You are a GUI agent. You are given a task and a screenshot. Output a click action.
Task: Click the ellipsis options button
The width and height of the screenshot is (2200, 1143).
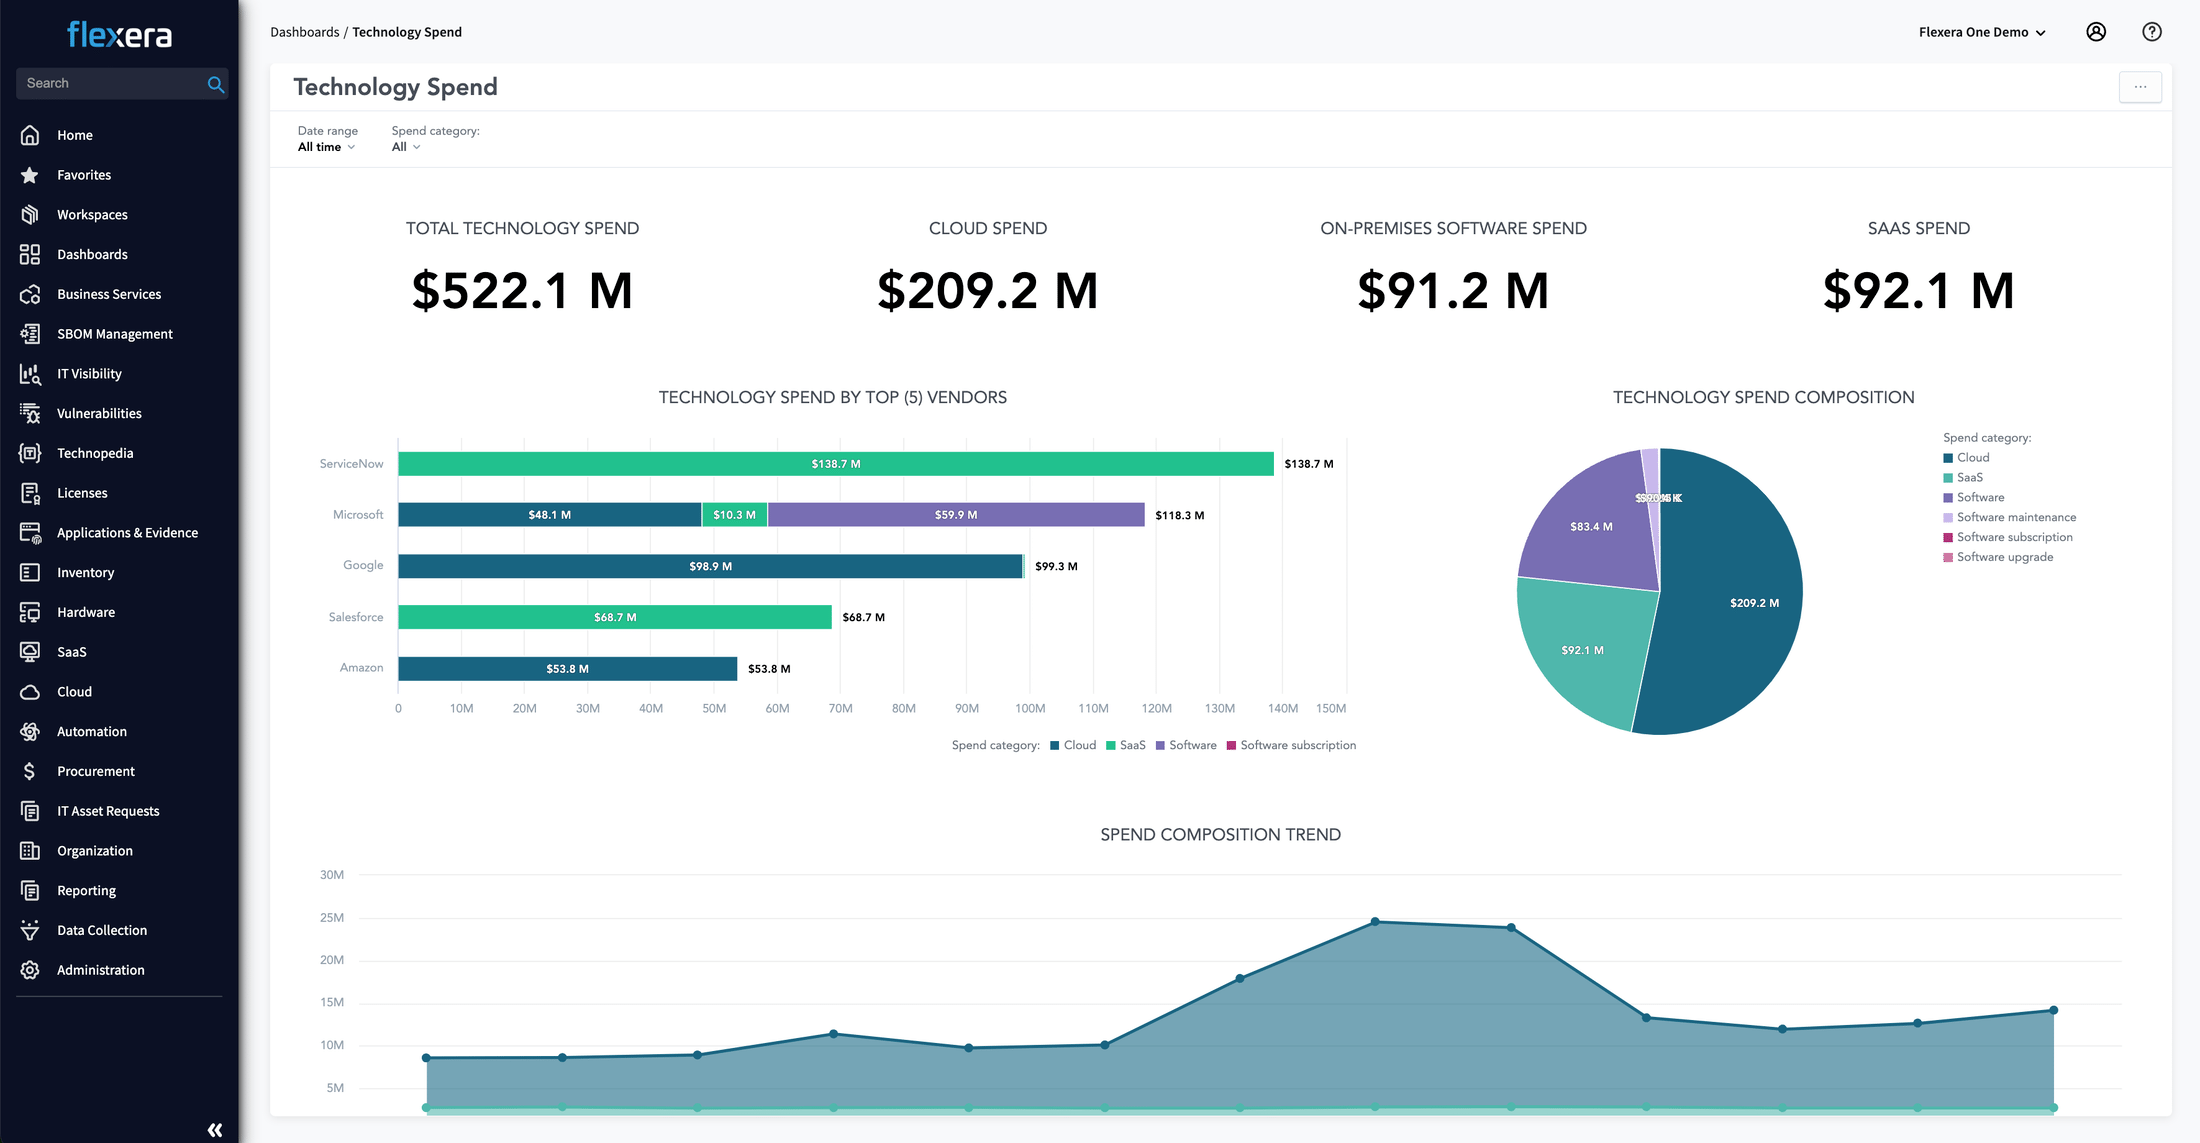(2140, 87)
